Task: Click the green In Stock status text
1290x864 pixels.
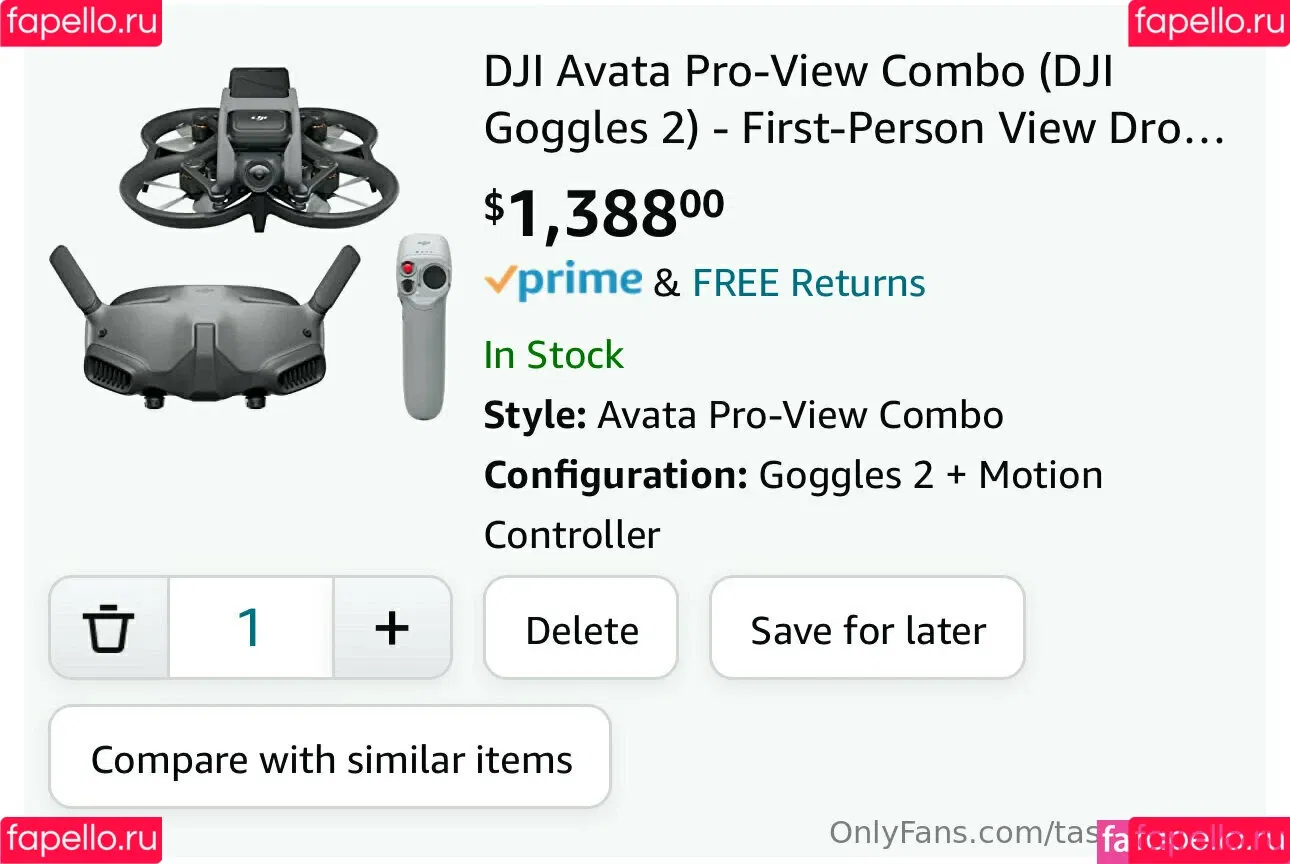Action: click(x=553, y=355)
